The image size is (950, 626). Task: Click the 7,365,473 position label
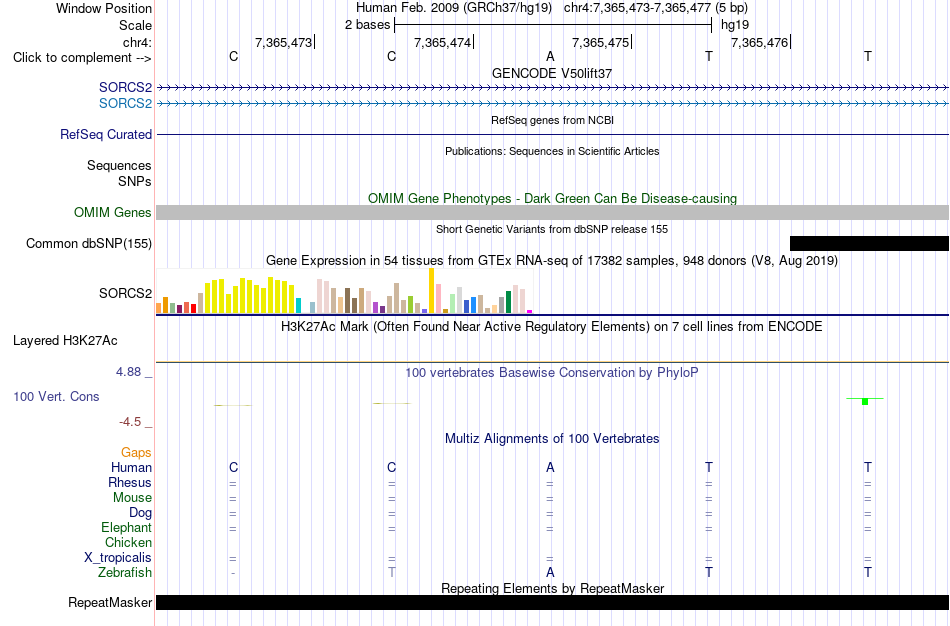click(284, 42)
